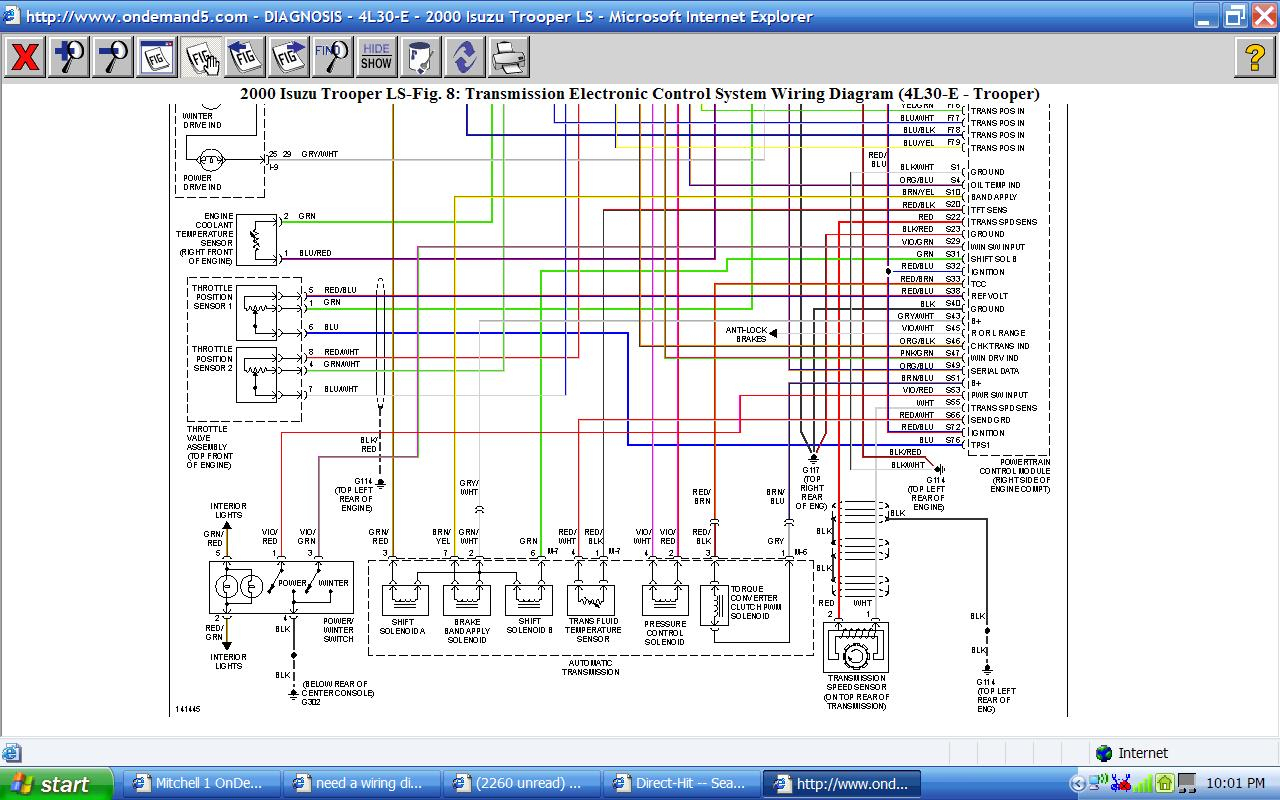This screenshot has height=800, width=1280.
Task: Click the blue refresh arrows icon
Action: pyautogui.click(x=464, y=57)
